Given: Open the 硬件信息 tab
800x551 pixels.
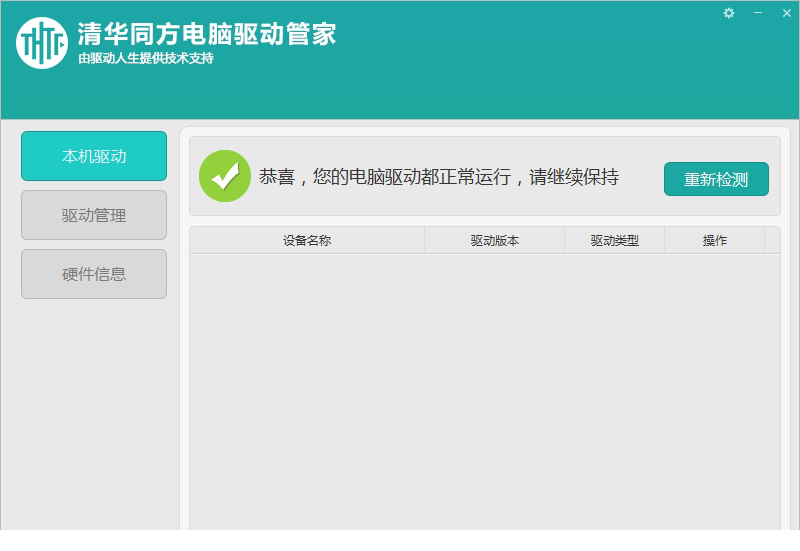Looking at the screenshot, I should pyautogui.click(x=94, y=274).
